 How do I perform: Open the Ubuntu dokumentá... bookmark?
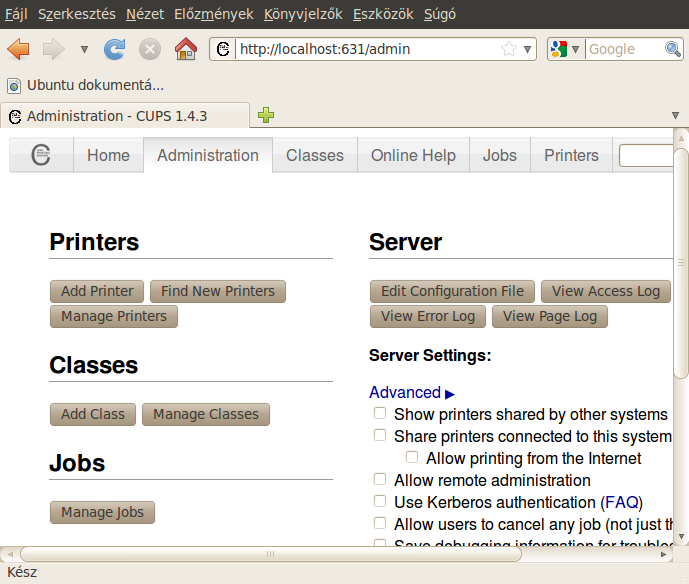point(86,85)
